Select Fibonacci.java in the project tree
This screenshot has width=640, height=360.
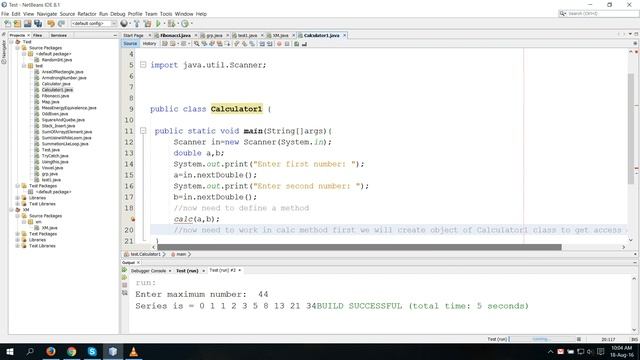point(55,96)
